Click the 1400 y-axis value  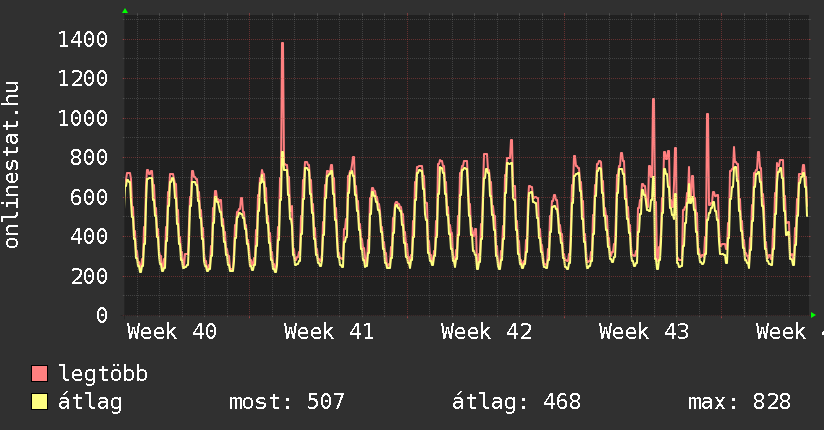(x=84, y=39)
